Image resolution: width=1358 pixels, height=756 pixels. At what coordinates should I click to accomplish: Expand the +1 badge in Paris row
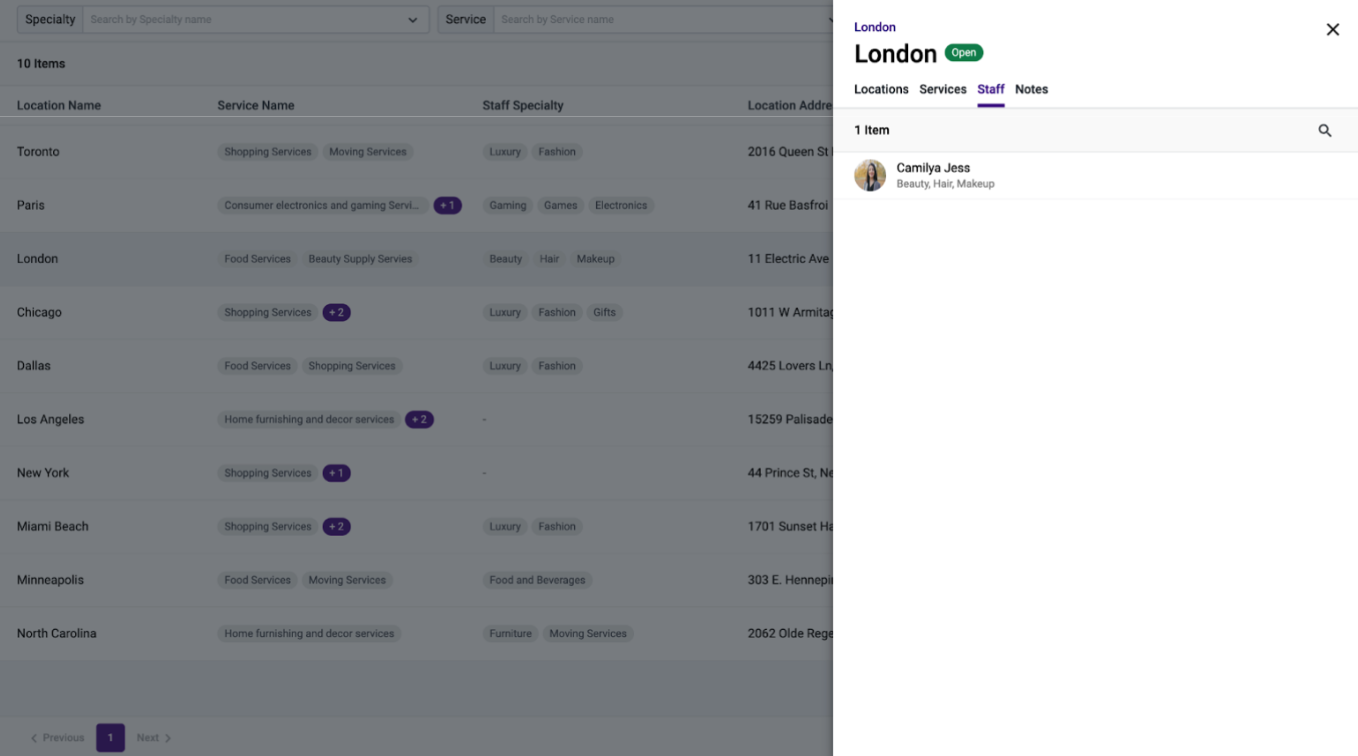pyautogui.click(x=447, y=205)
